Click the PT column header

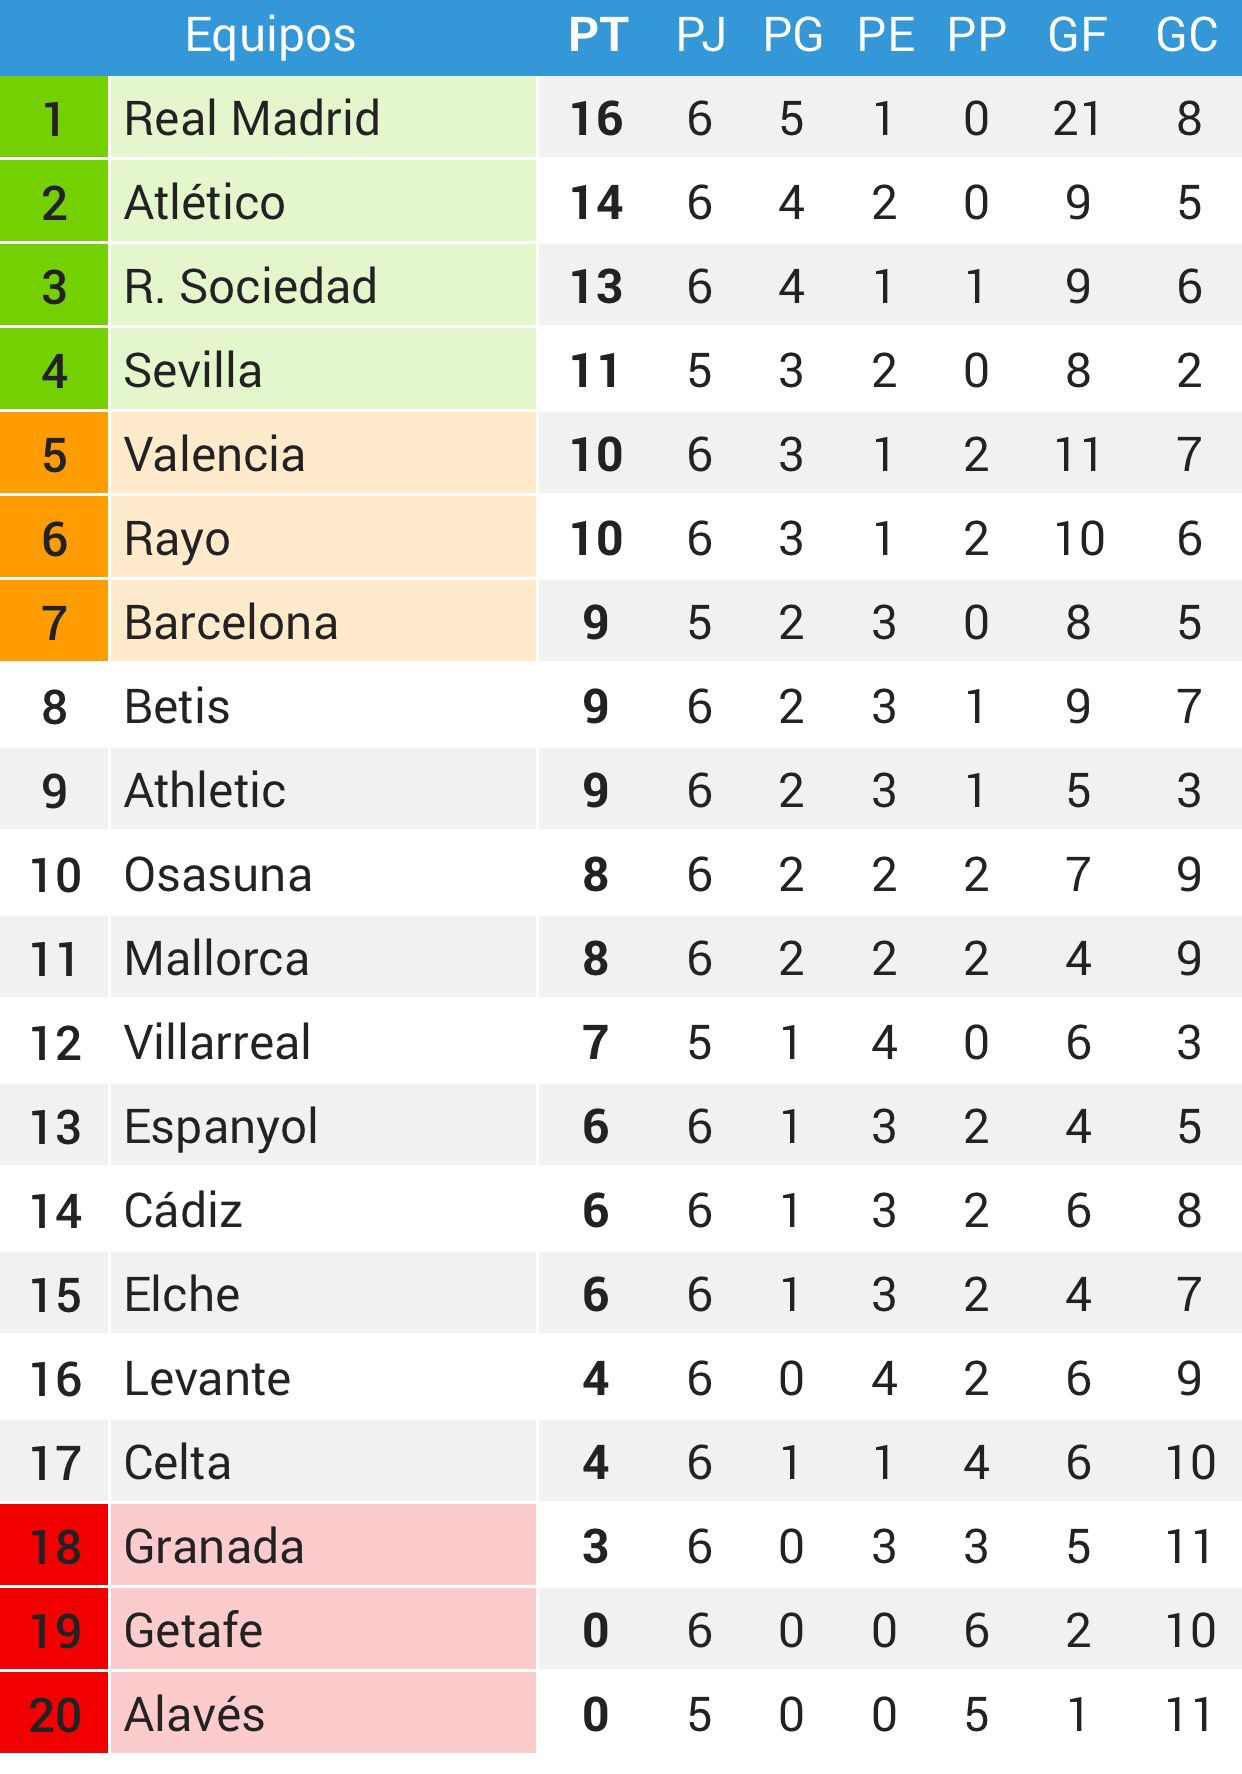coord(597,36)
